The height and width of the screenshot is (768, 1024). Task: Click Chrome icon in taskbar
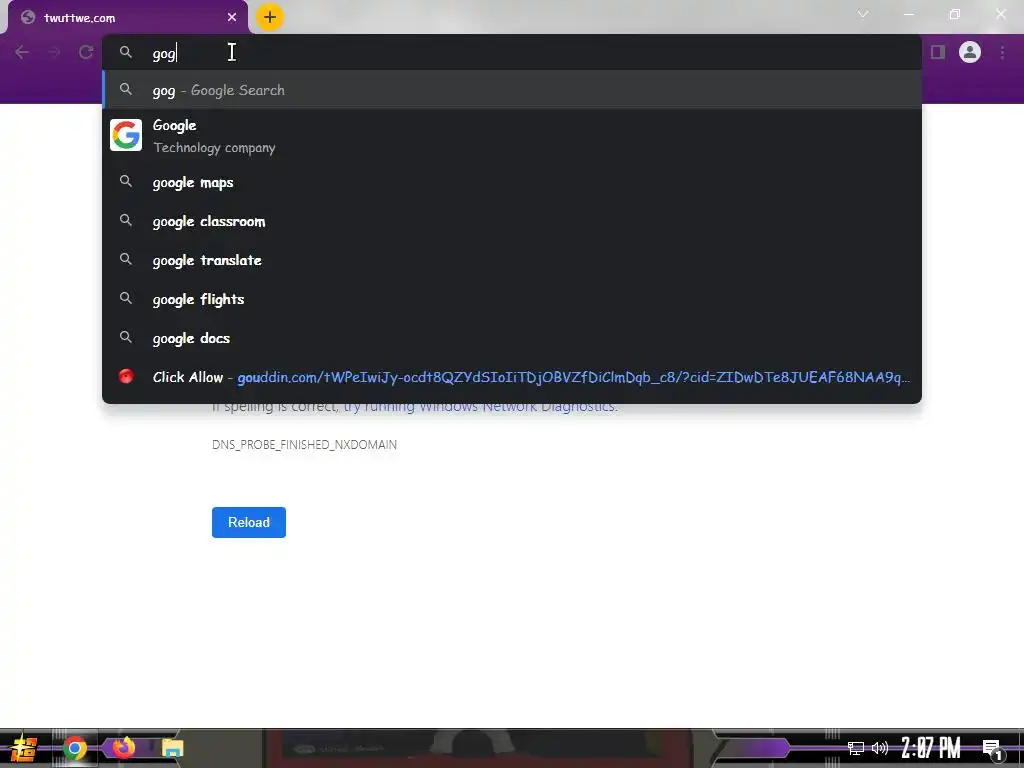tap(74, 748)
